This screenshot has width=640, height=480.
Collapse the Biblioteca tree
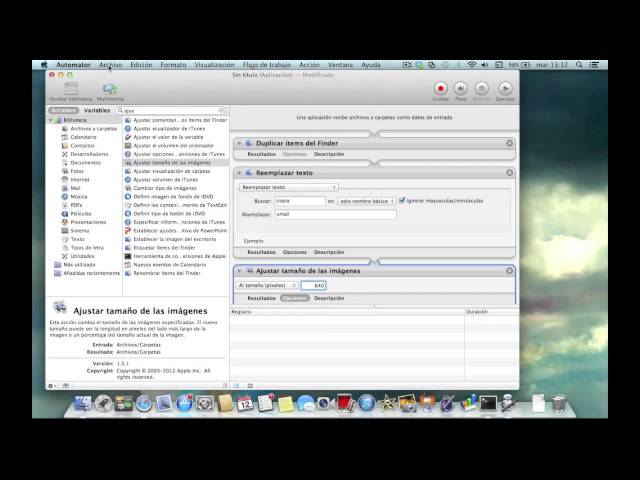pyautogui.click(x=51, y=120)
